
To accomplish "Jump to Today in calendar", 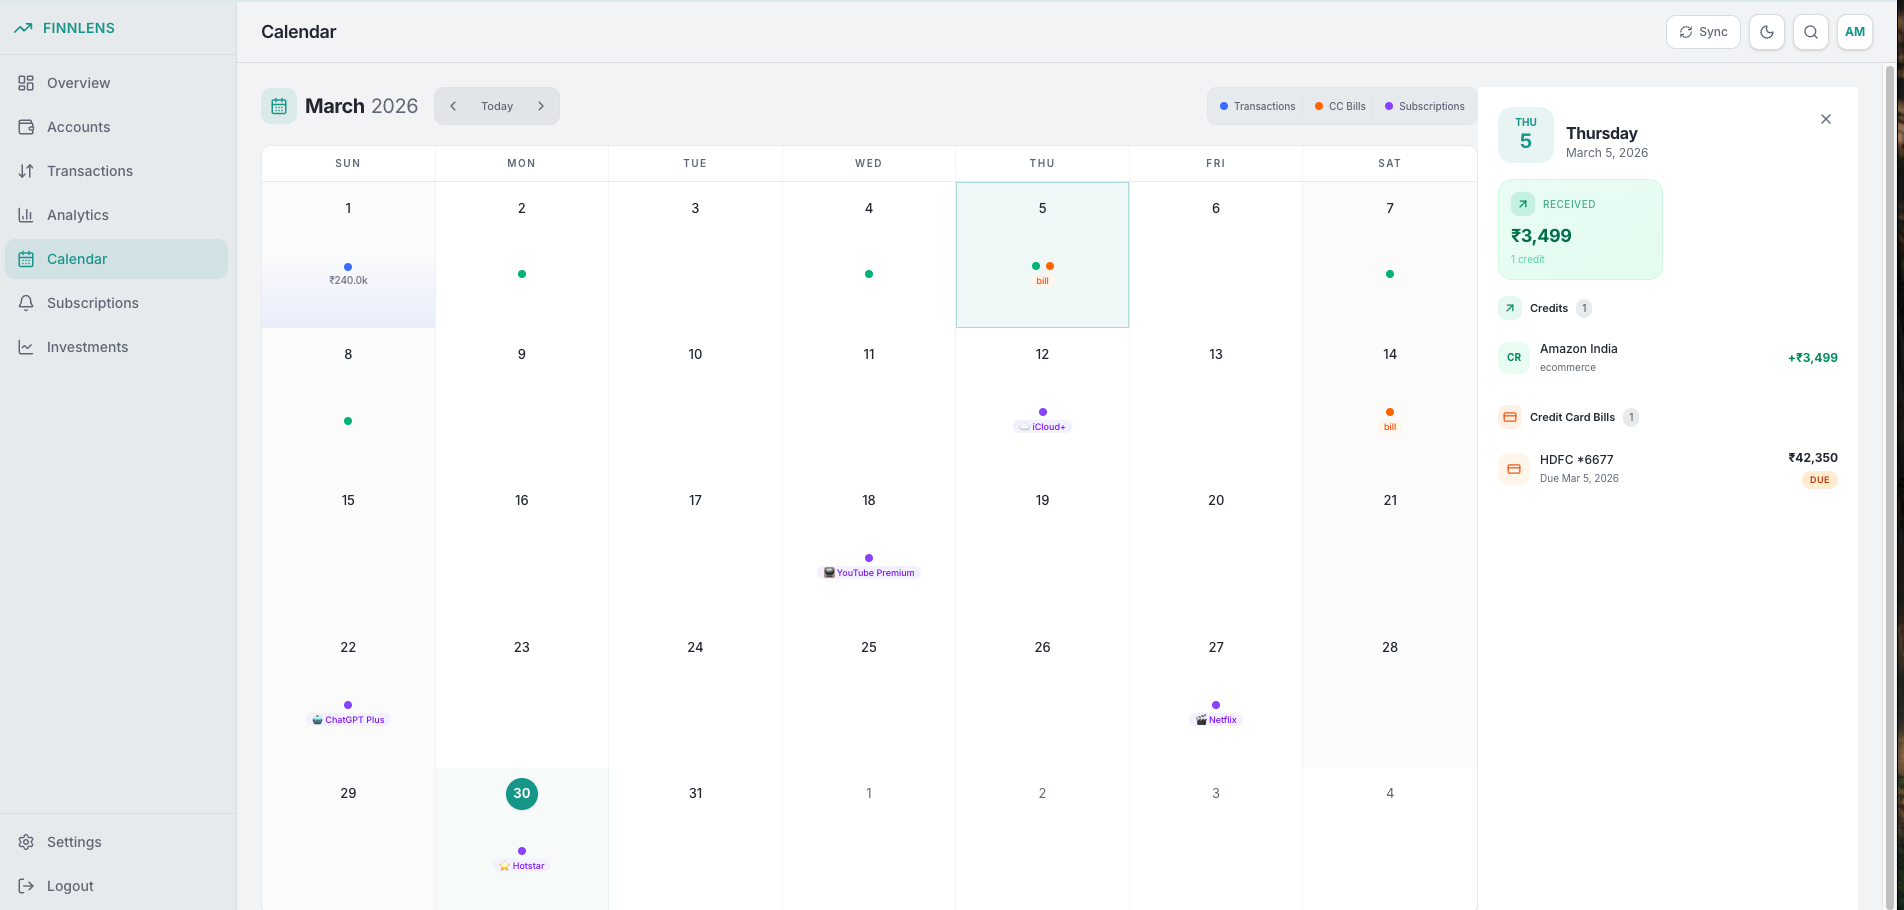I will tap(497, 106).
